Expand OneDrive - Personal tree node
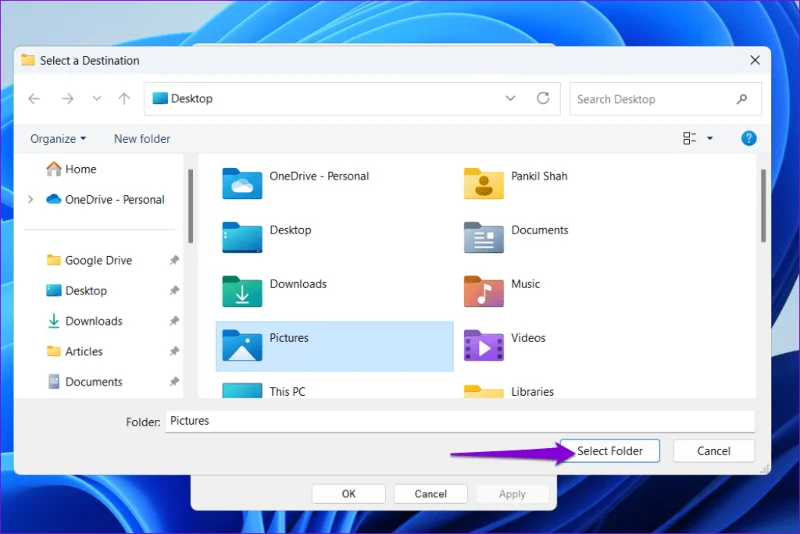Viewport: 800px width, 534px height. pos(31,199)
